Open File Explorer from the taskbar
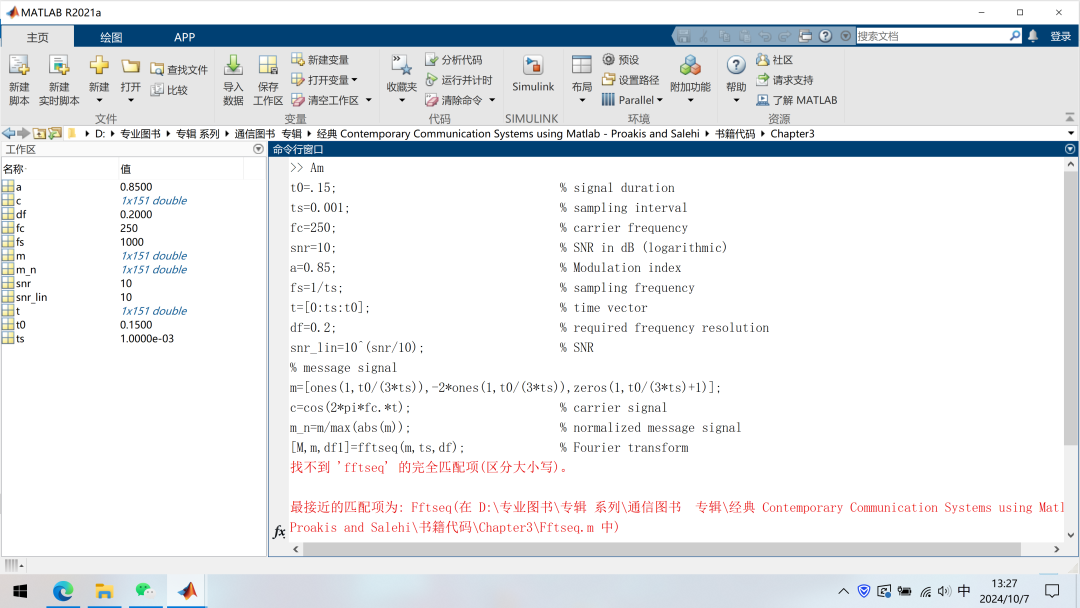 (x=104, y=591)
